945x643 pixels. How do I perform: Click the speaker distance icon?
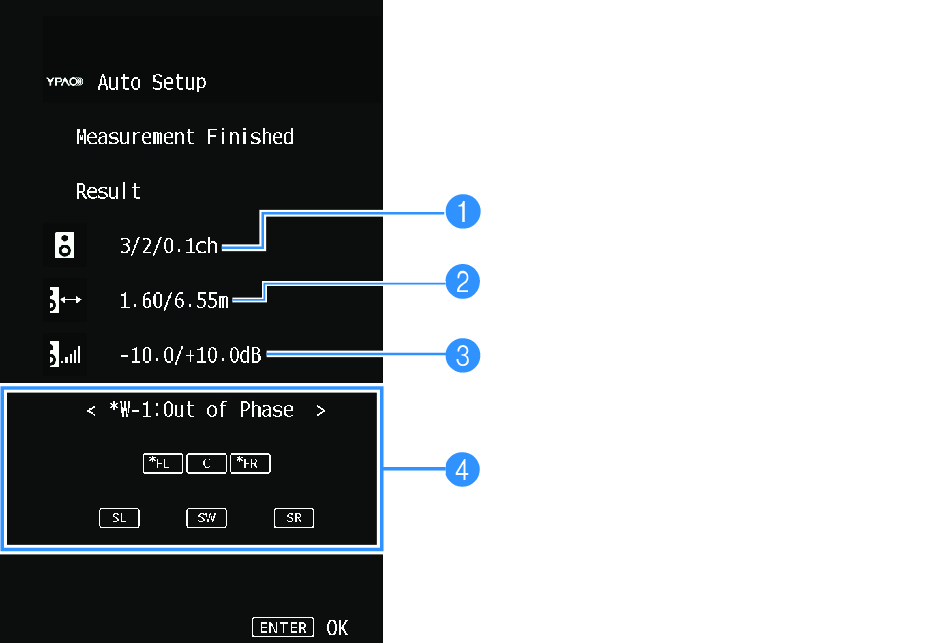pyautogui.click(x=66, y=299)
